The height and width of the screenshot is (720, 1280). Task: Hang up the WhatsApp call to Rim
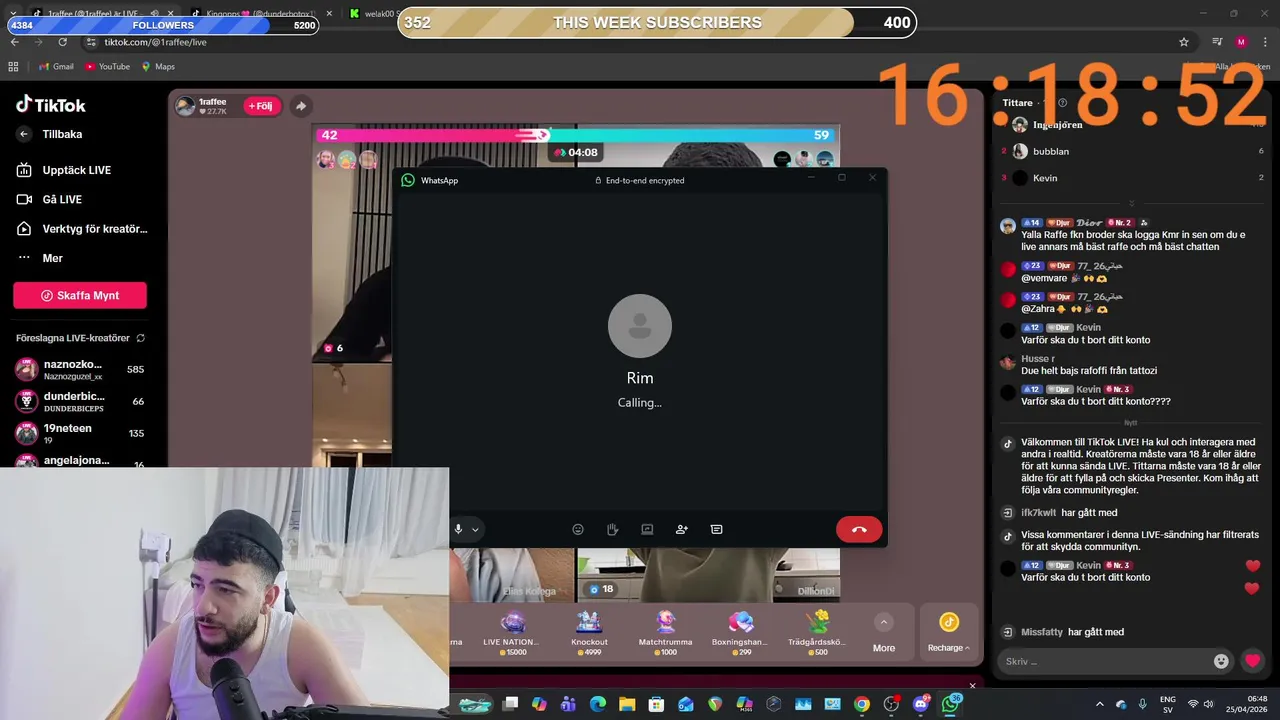pos(859,529)
